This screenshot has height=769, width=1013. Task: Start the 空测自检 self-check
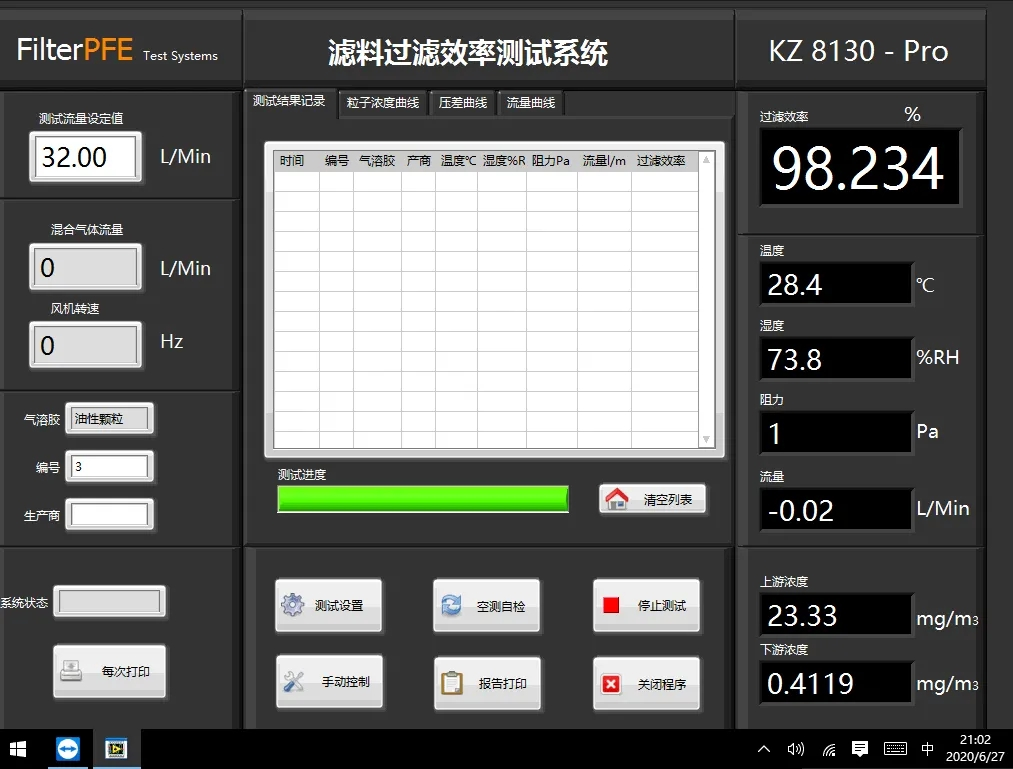486,606
